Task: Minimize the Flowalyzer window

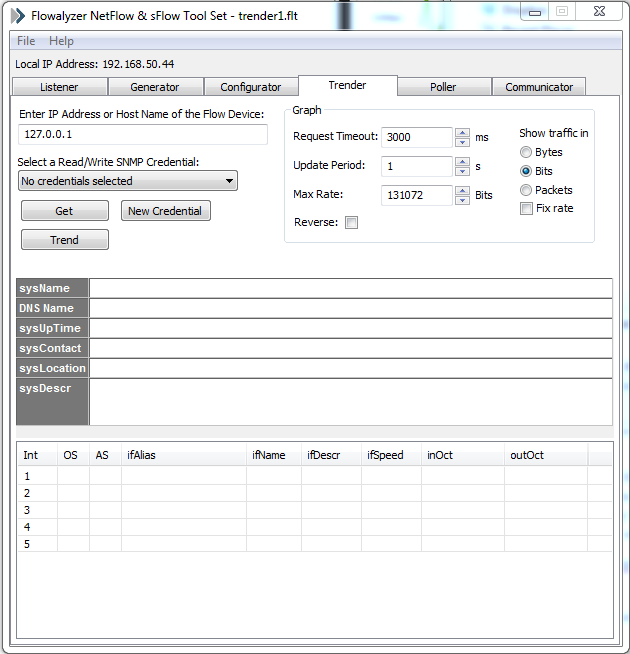Action: point(535,12)
